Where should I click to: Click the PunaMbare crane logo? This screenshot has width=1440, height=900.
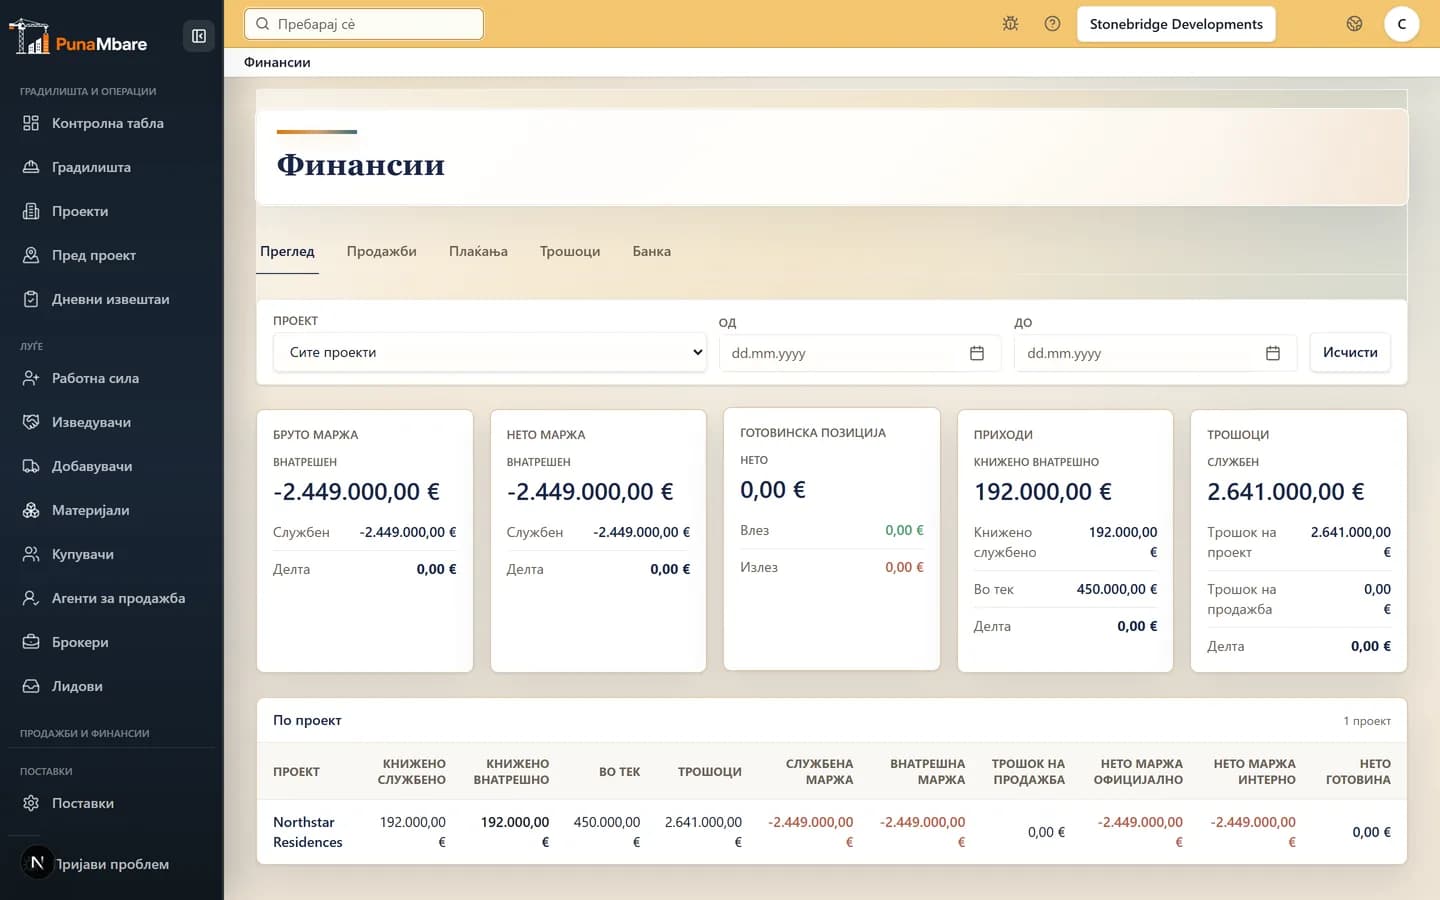78,37
